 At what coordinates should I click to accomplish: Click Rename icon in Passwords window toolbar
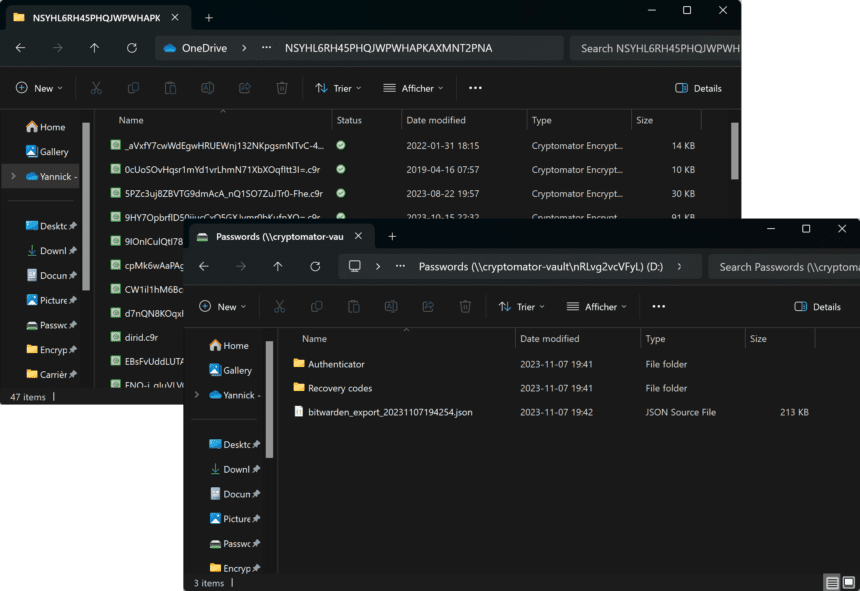391,306
